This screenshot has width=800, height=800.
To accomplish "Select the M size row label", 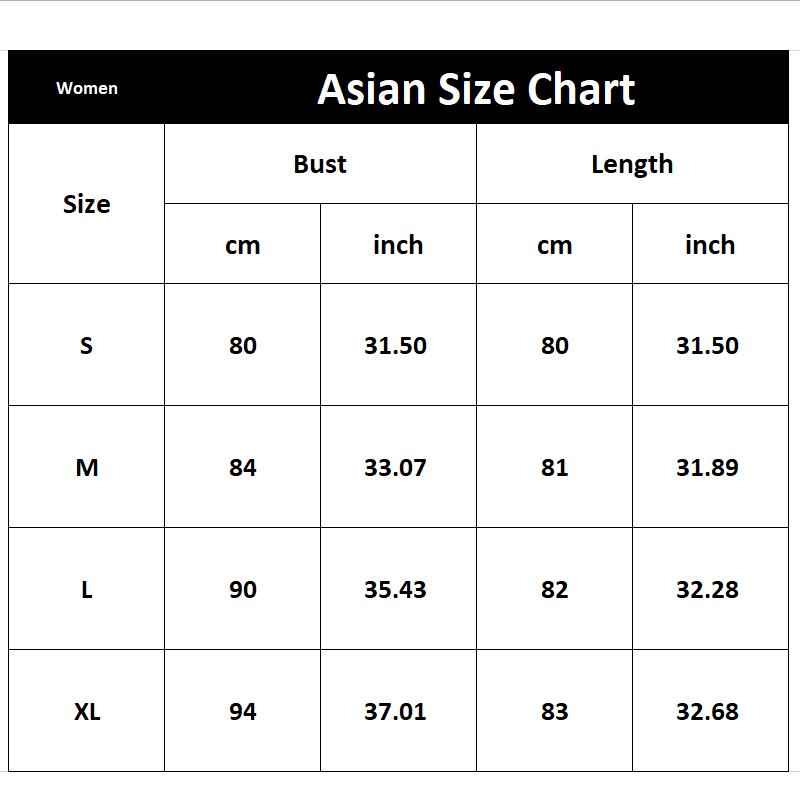I will pos(87,467).
